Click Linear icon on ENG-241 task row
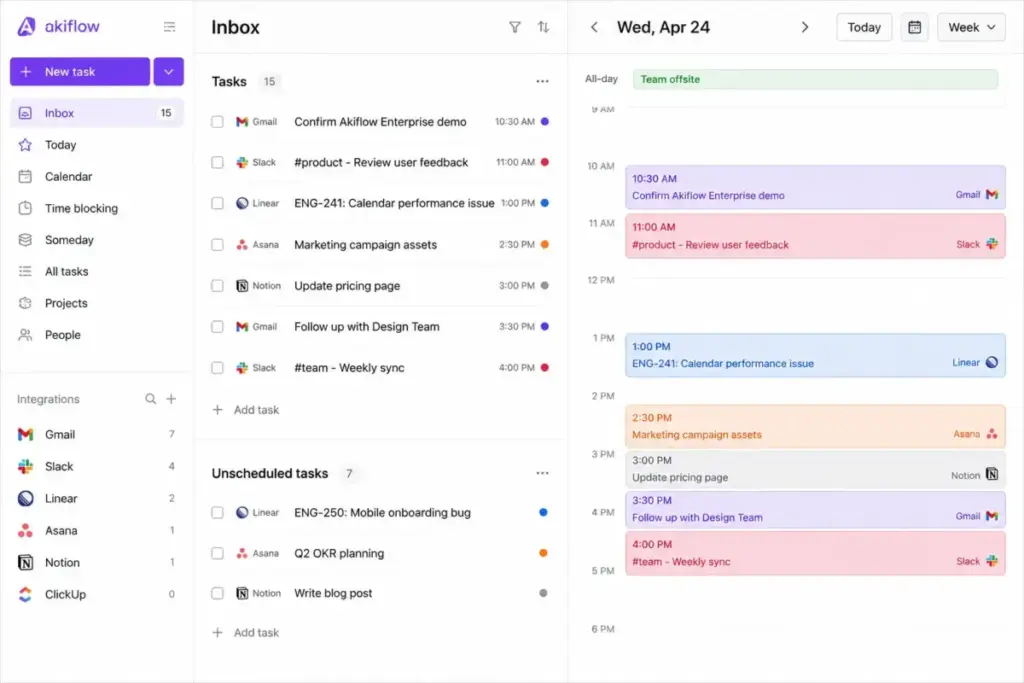Image resolution: width=1024 pixels, height=683 pixels. (242, 203)
